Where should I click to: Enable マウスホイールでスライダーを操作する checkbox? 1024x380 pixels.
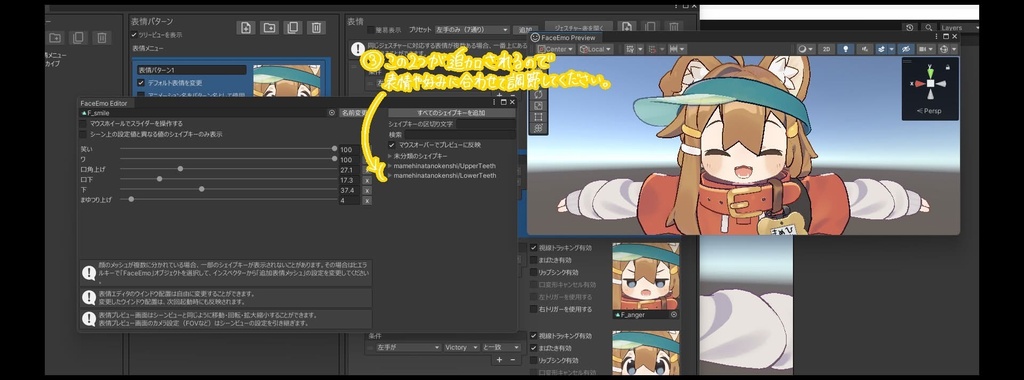83,123
